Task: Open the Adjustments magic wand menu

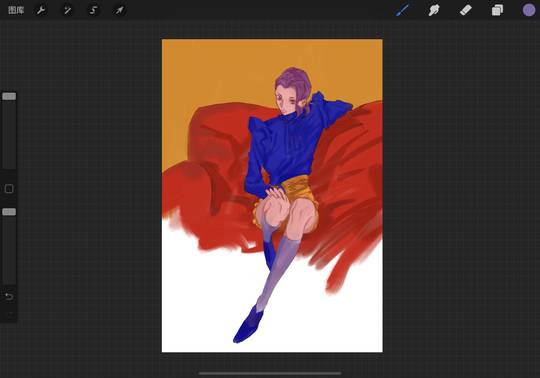Action: pyautogui.click(x=67, y=10)
